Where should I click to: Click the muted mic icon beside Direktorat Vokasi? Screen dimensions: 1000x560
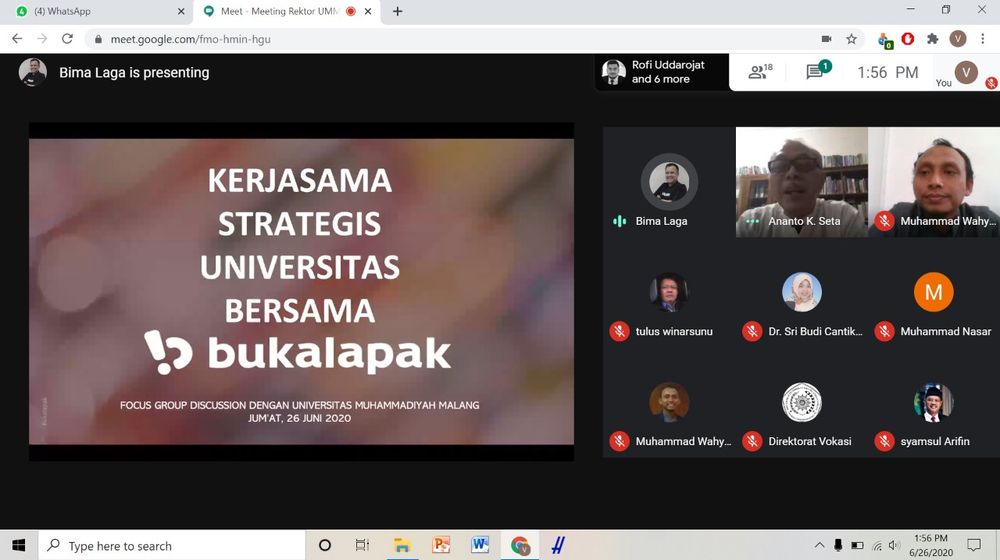pyautogui.click(x=752, y=441)
